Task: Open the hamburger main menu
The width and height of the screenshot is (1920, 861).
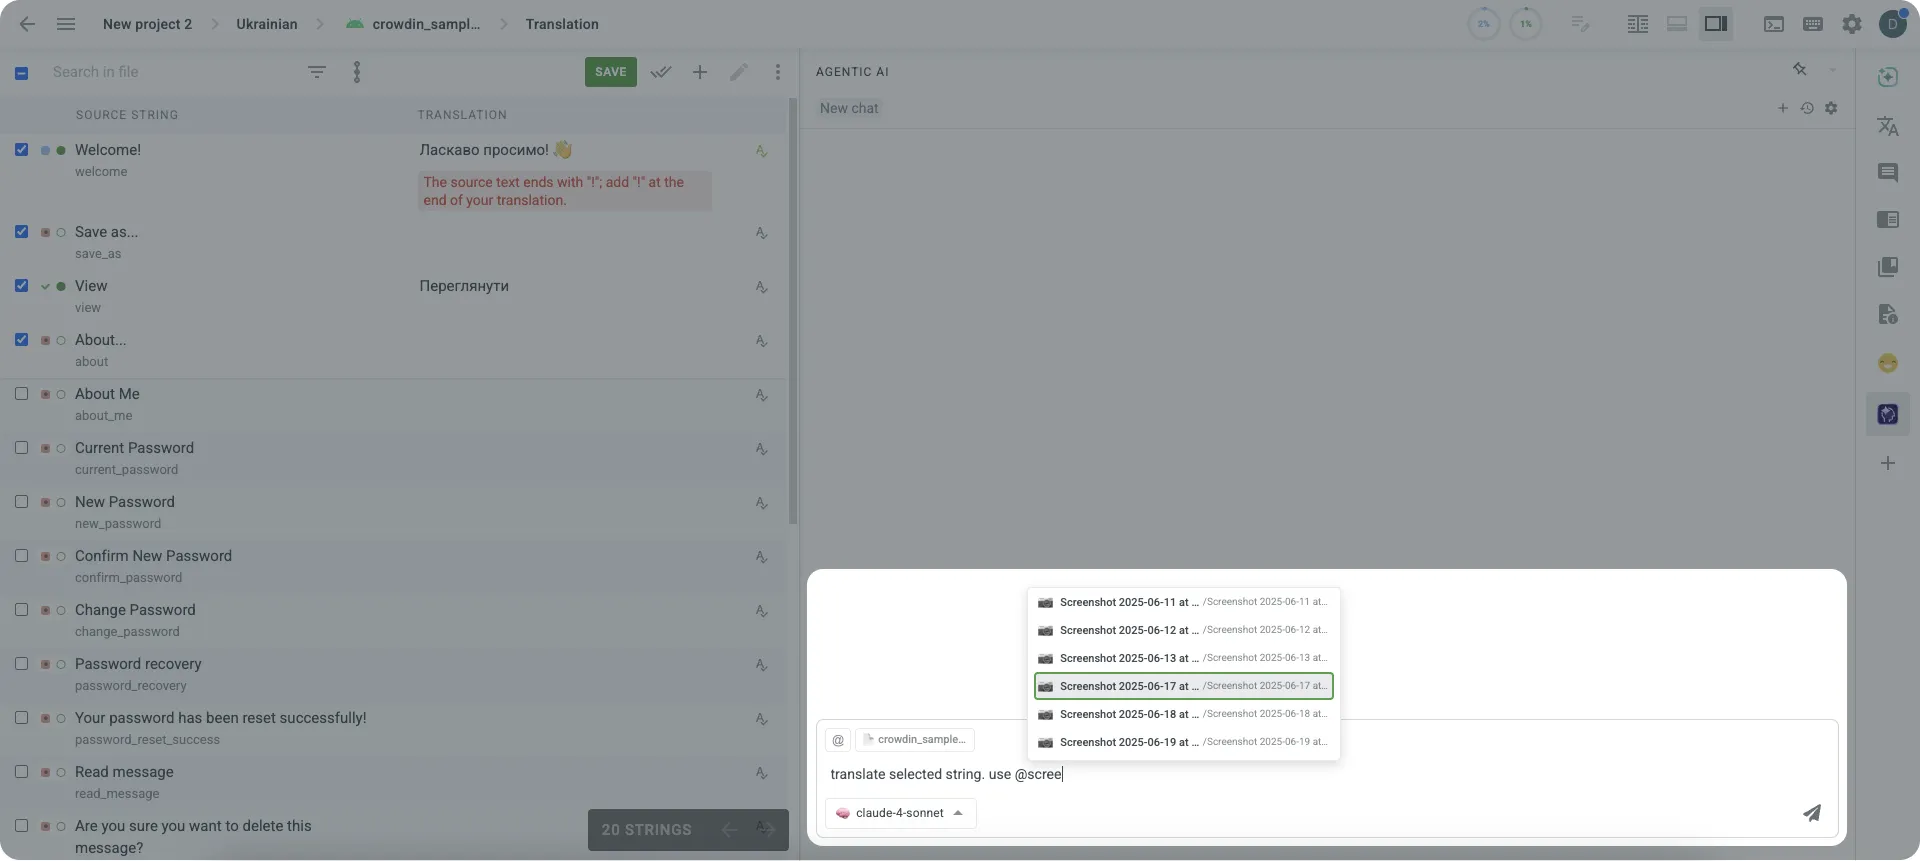Action: click(x=66, y=24)
